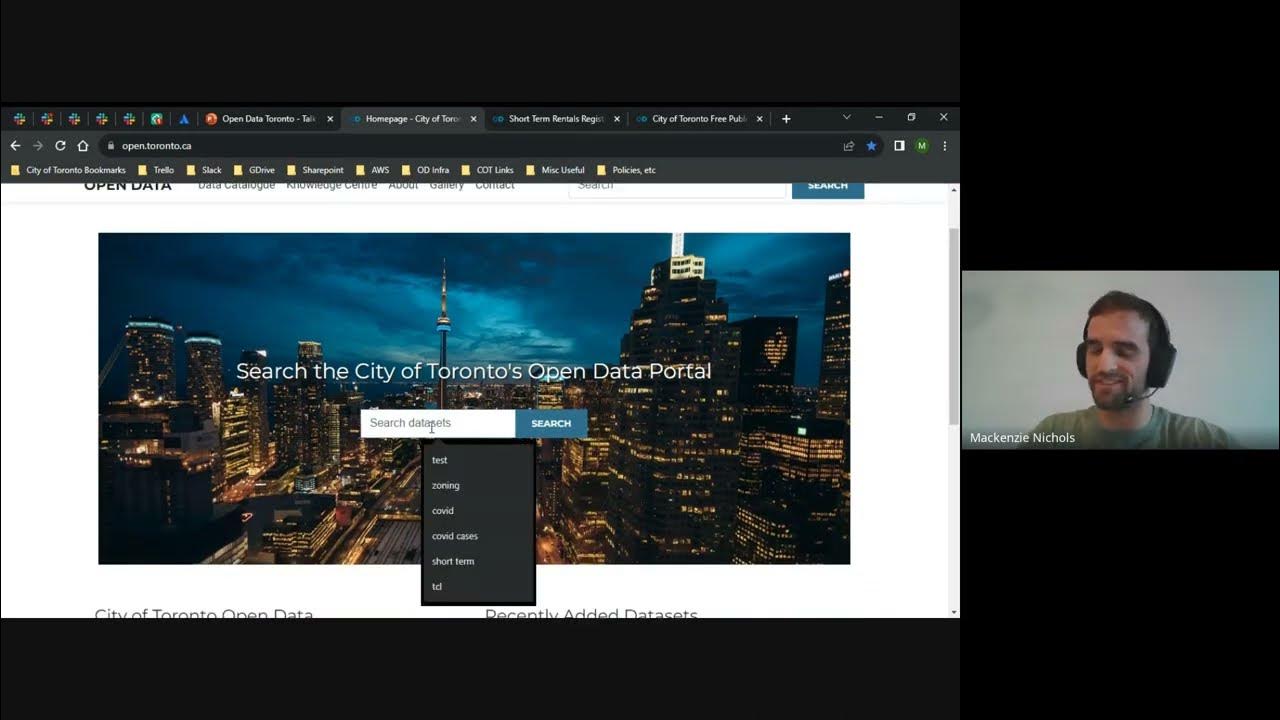
Task: Open the Data Catalogue nav link
Action: pos(236,185)
